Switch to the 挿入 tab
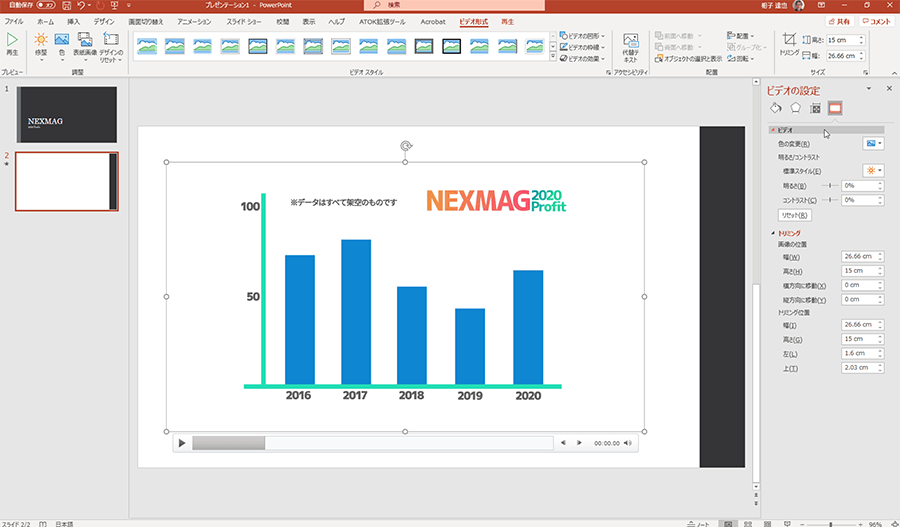The image size is (900, 527). tap(73, 22)
